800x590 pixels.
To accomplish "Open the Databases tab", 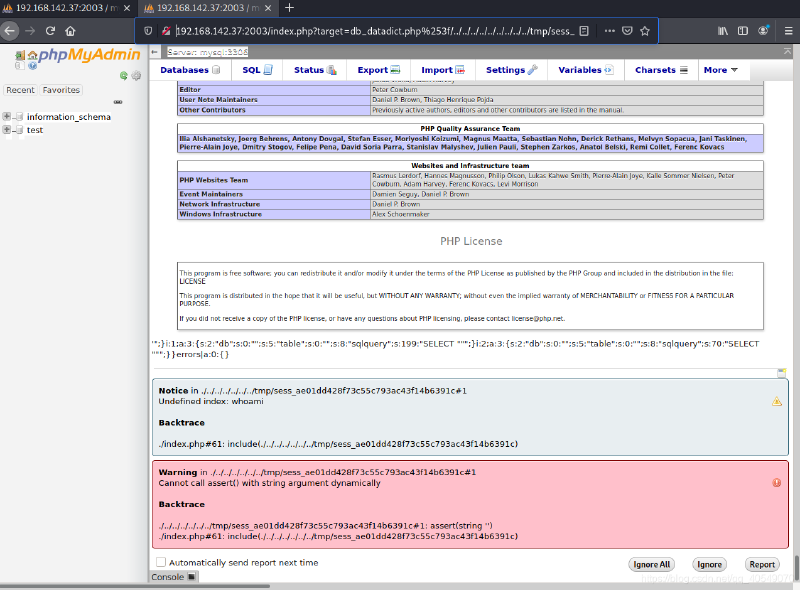I will pyautogui.click(x=190, y=70).
